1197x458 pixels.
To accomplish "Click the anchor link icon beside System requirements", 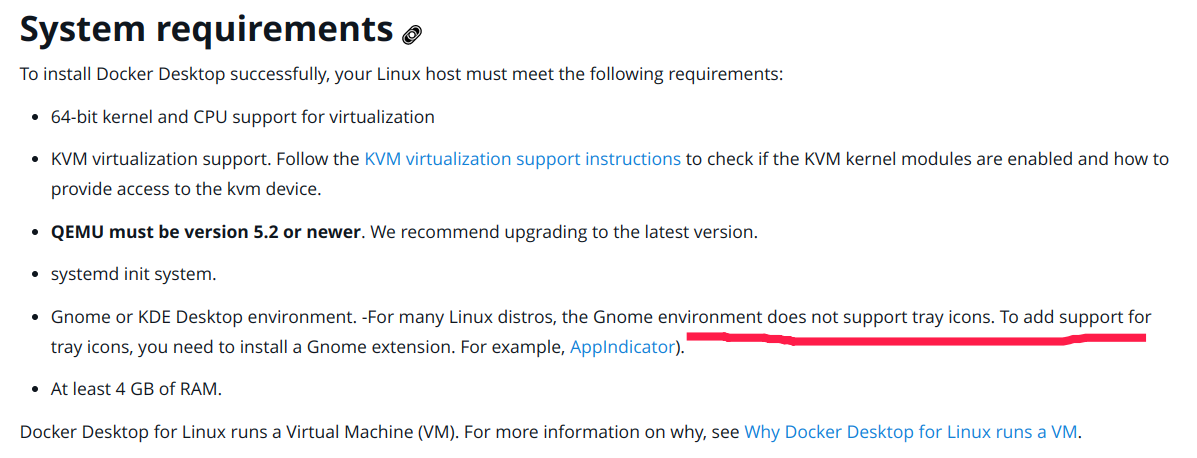I will [412, 35].
